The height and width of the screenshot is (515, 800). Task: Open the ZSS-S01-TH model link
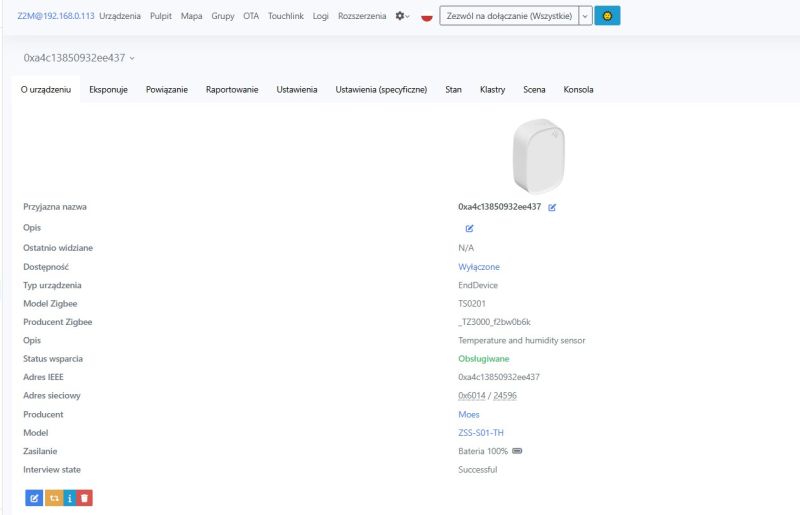click(x=481, y=432)
